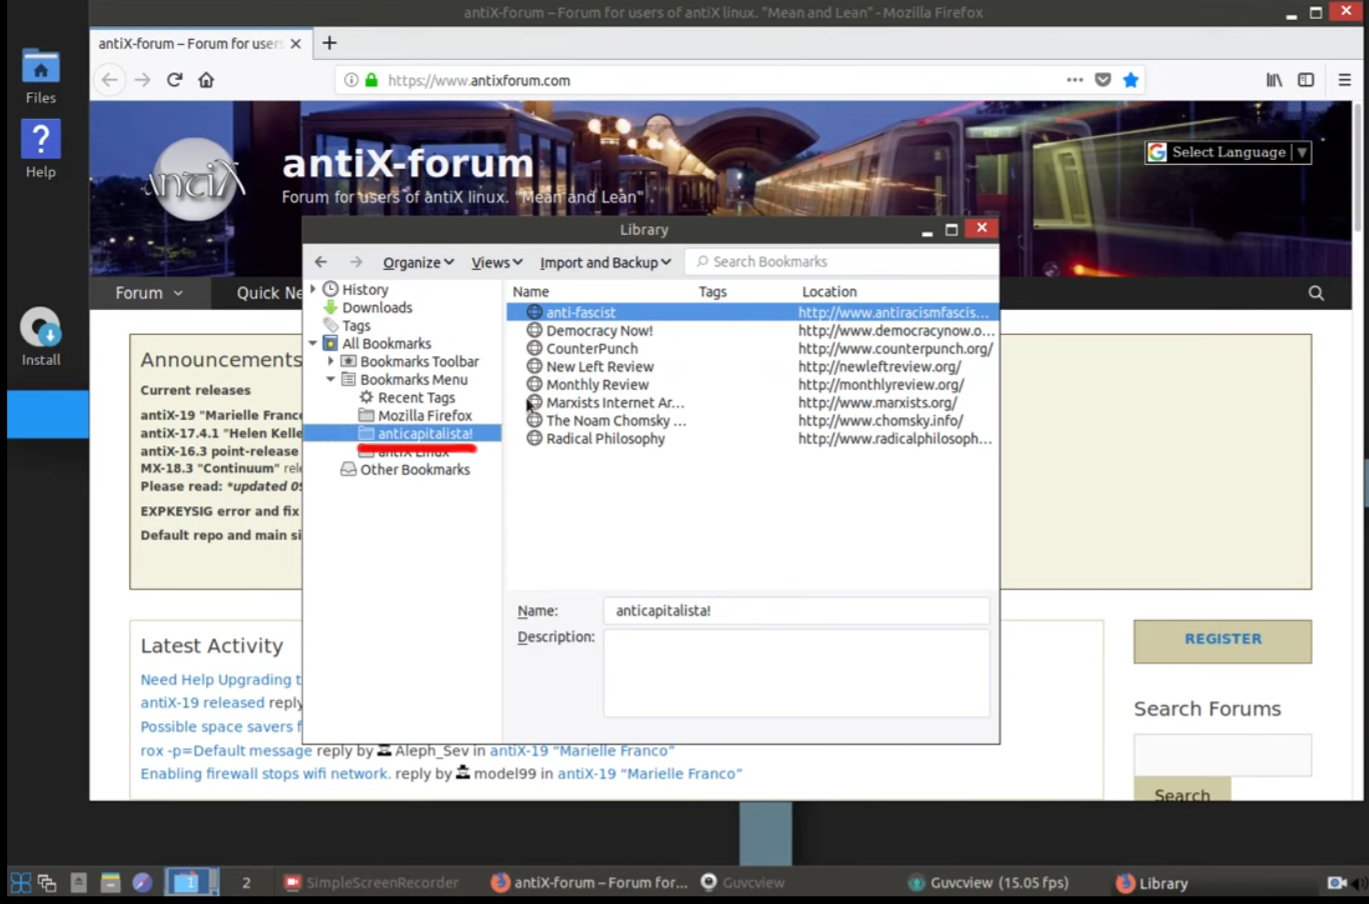Viewport: 1369px width, 904px height.
Task: Open the Firefox hamburger menu
Action: pyautogui.click(x=1344, y=80)
